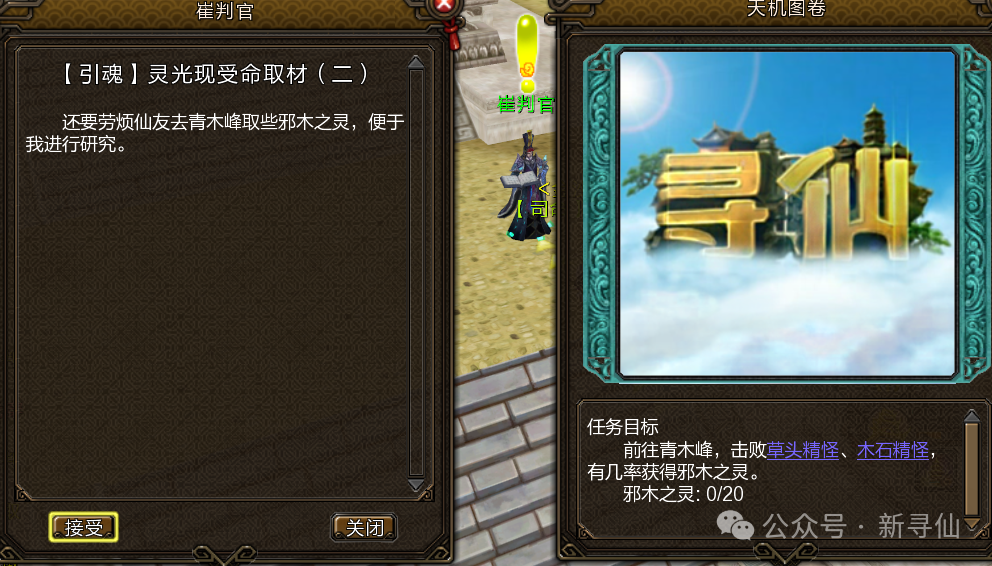Click the quest dialog scroll up arrow
992x566 pixels.
(416, 62)
